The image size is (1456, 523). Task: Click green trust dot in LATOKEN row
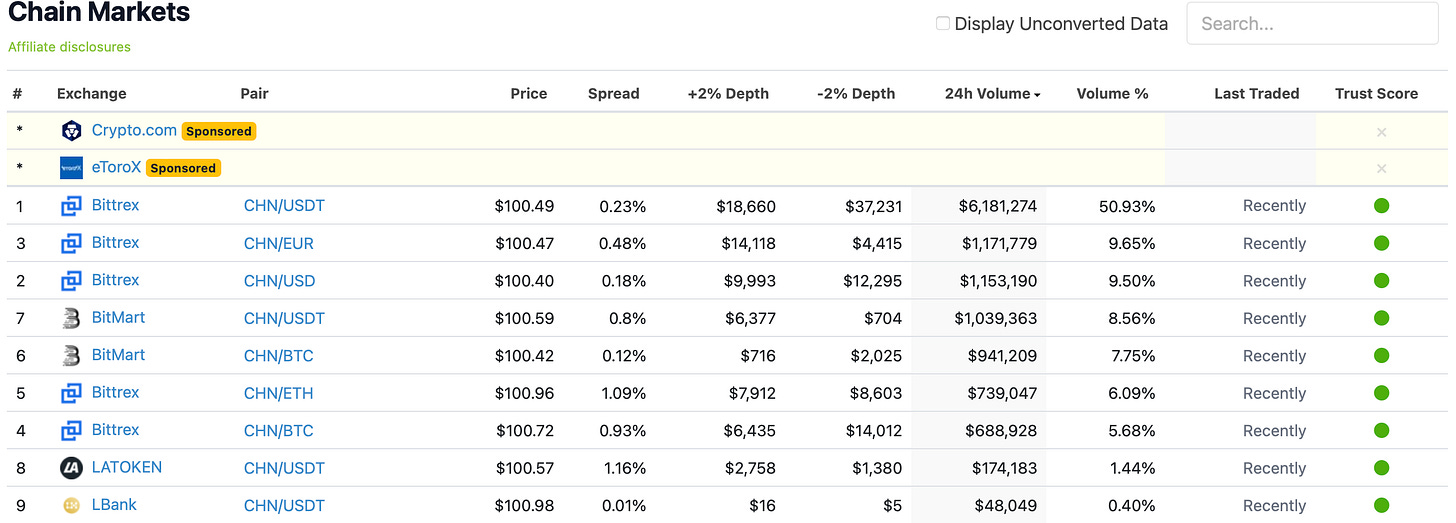point(1381,468)
